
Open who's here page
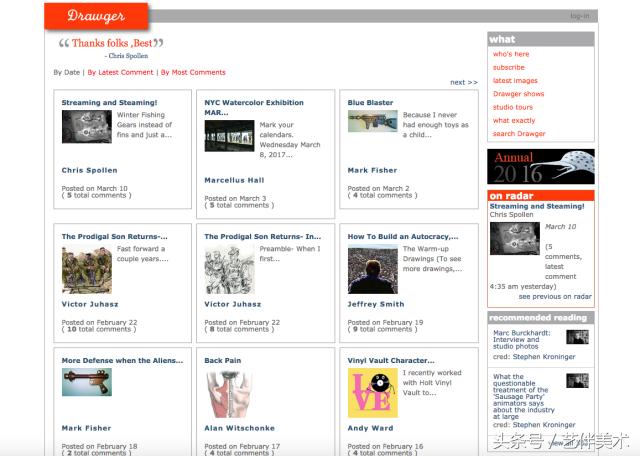click(x=511, y=54)
